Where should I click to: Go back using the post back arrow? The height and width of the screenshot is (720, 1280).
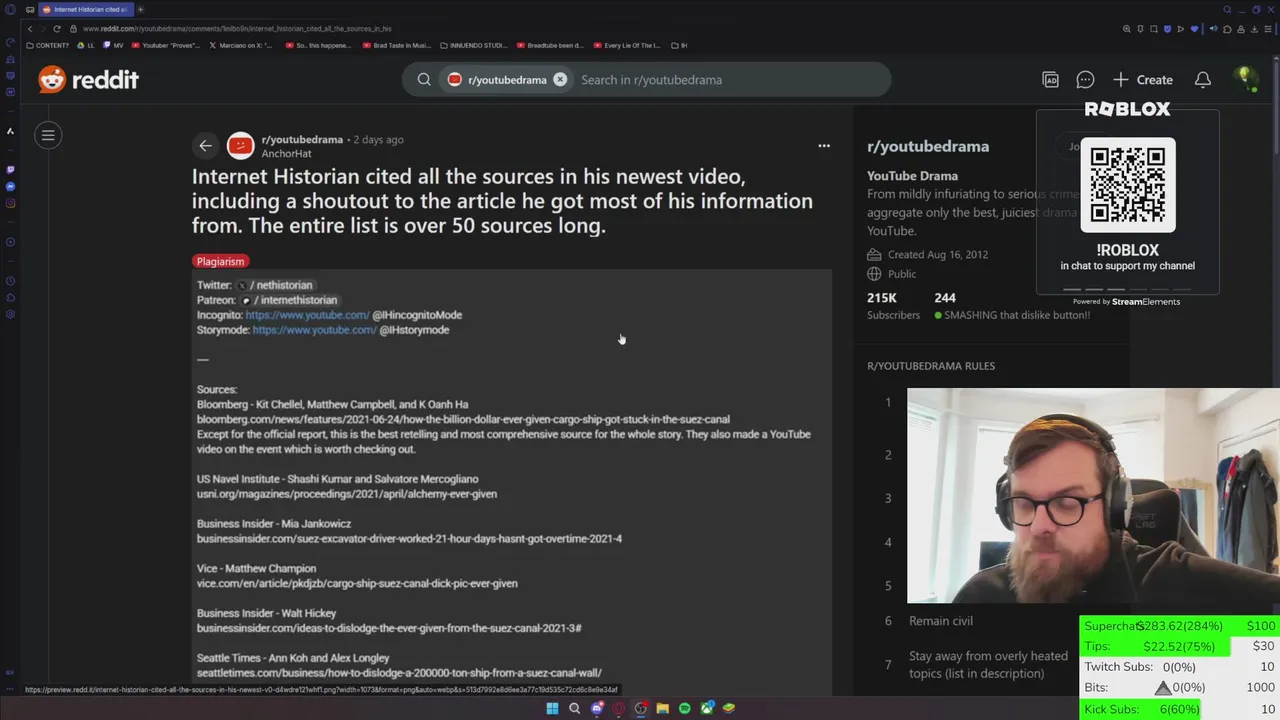pos(205,146)
